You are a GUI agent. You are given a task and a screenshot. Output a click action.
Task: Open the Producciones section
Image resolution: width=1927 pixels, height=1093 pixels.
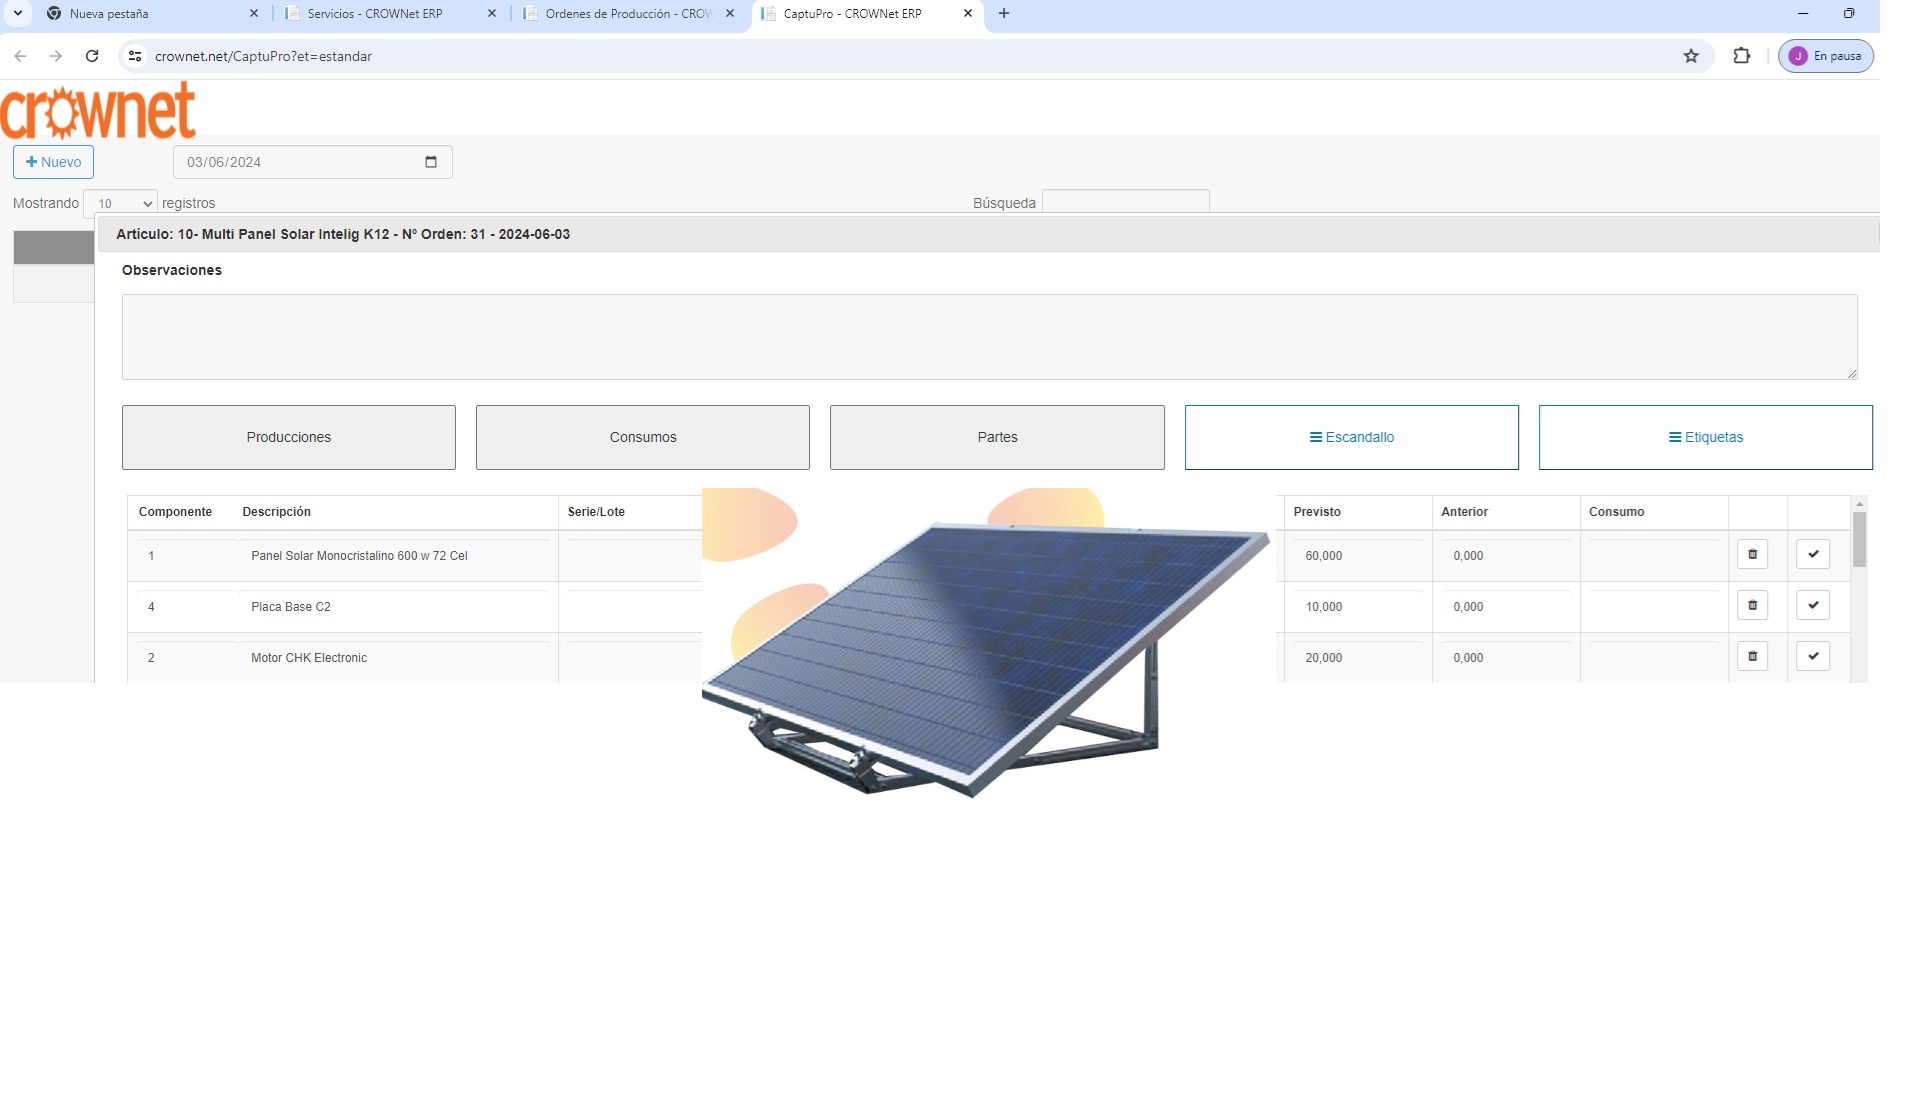coord(289,437)
